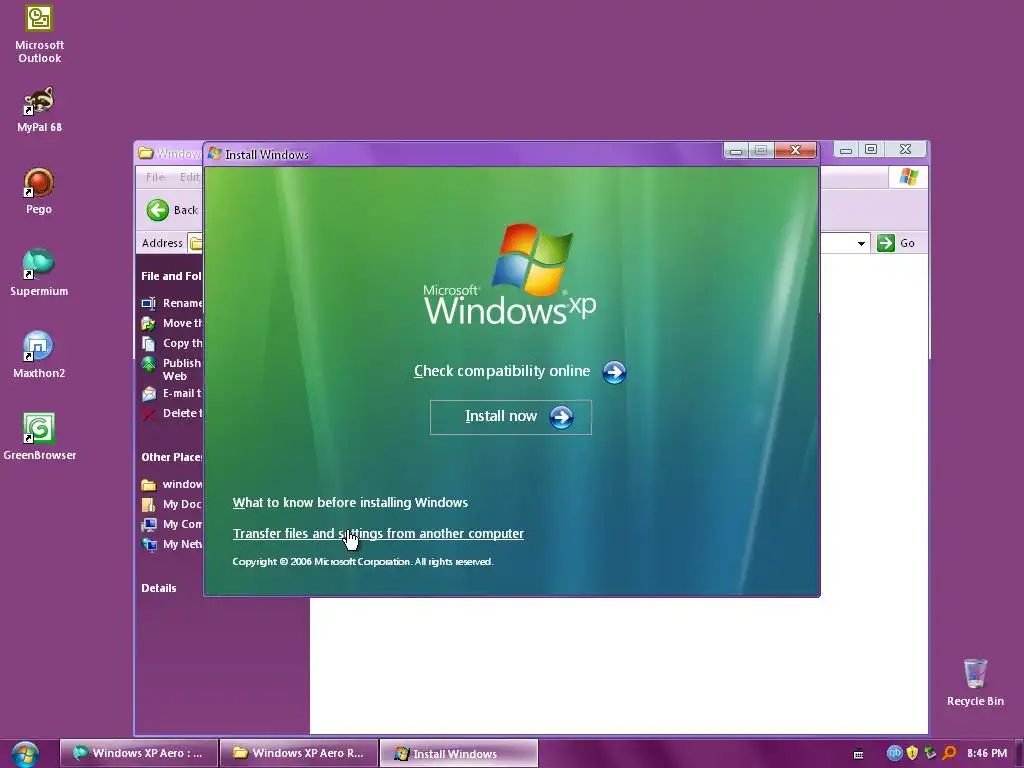The height and width of the screenshot is (768, 1024).
Task: Select the Pego desktop shortcut
Action: 39,191
